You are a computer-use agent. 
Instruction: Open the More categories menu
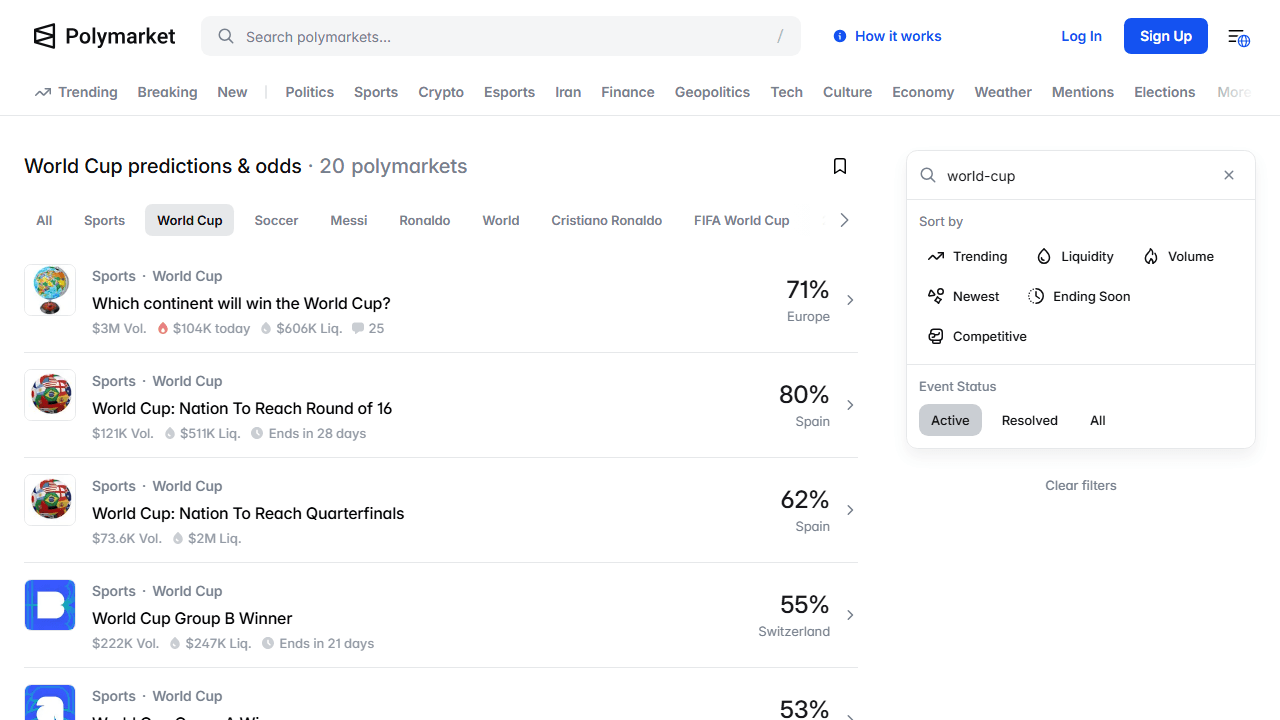[x=1234, y=92]
